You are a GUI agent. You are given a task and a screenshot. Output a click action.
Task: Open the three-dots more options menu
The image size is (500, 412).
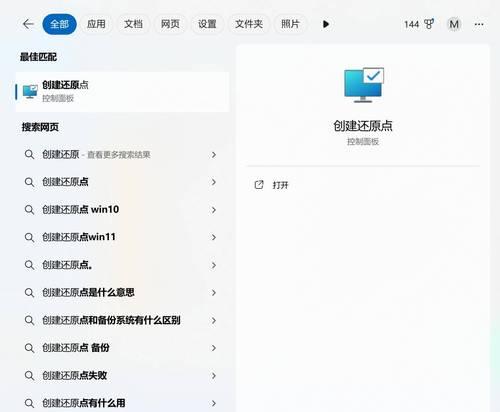479,24
